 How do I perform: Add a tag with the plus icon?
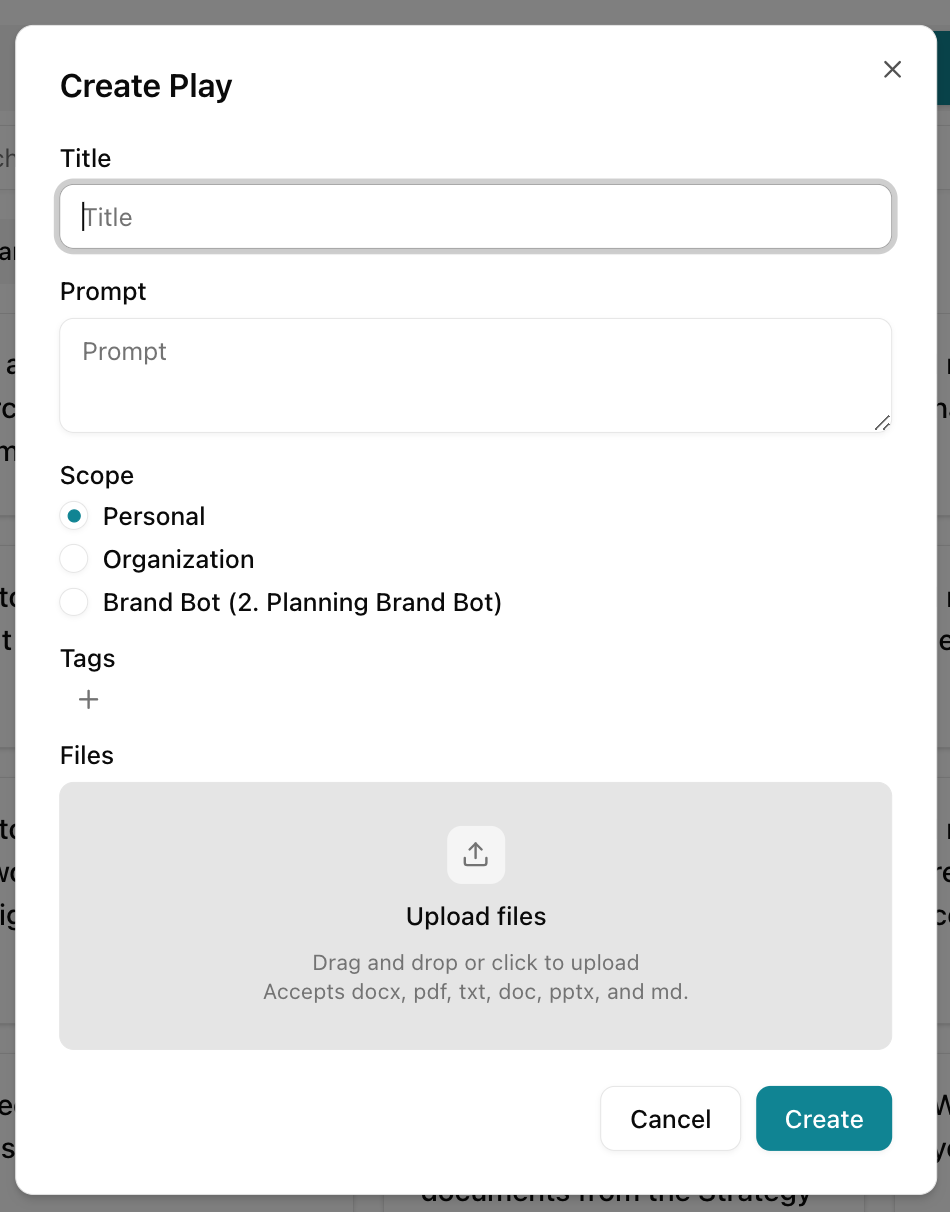pyautogui.click(x=89, y=700)
